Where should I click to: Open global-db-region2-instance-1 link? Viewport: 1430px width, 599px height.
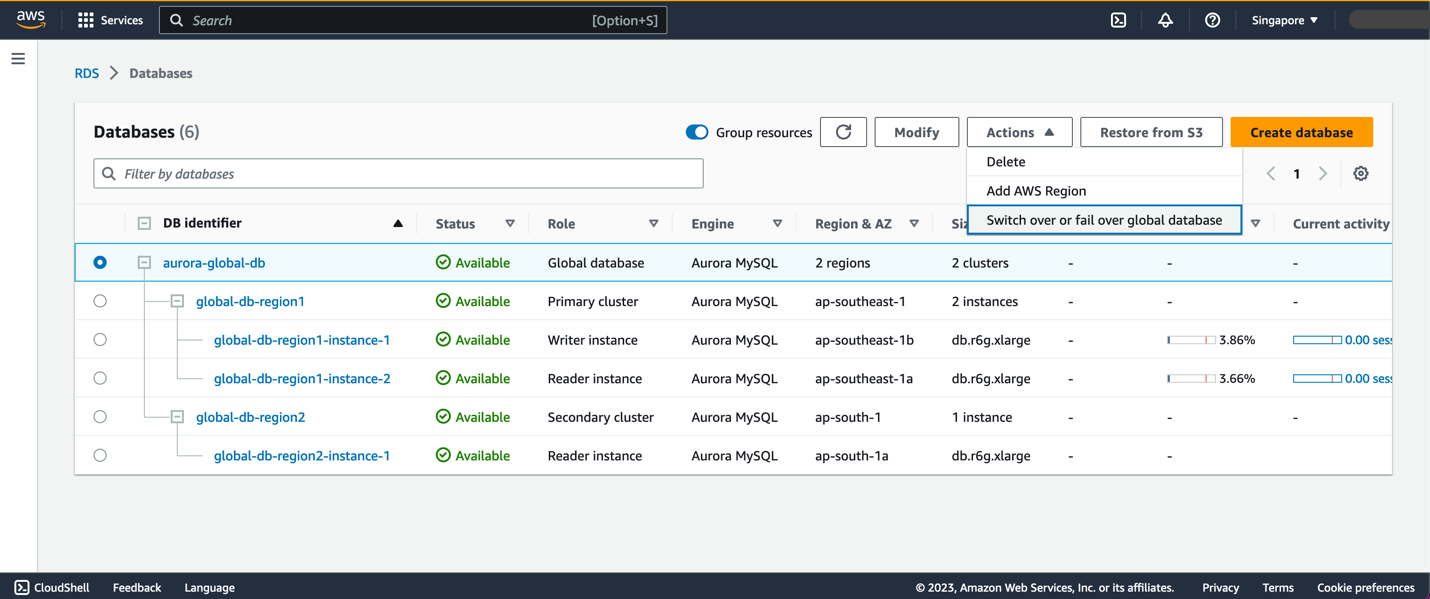point(302,455)
